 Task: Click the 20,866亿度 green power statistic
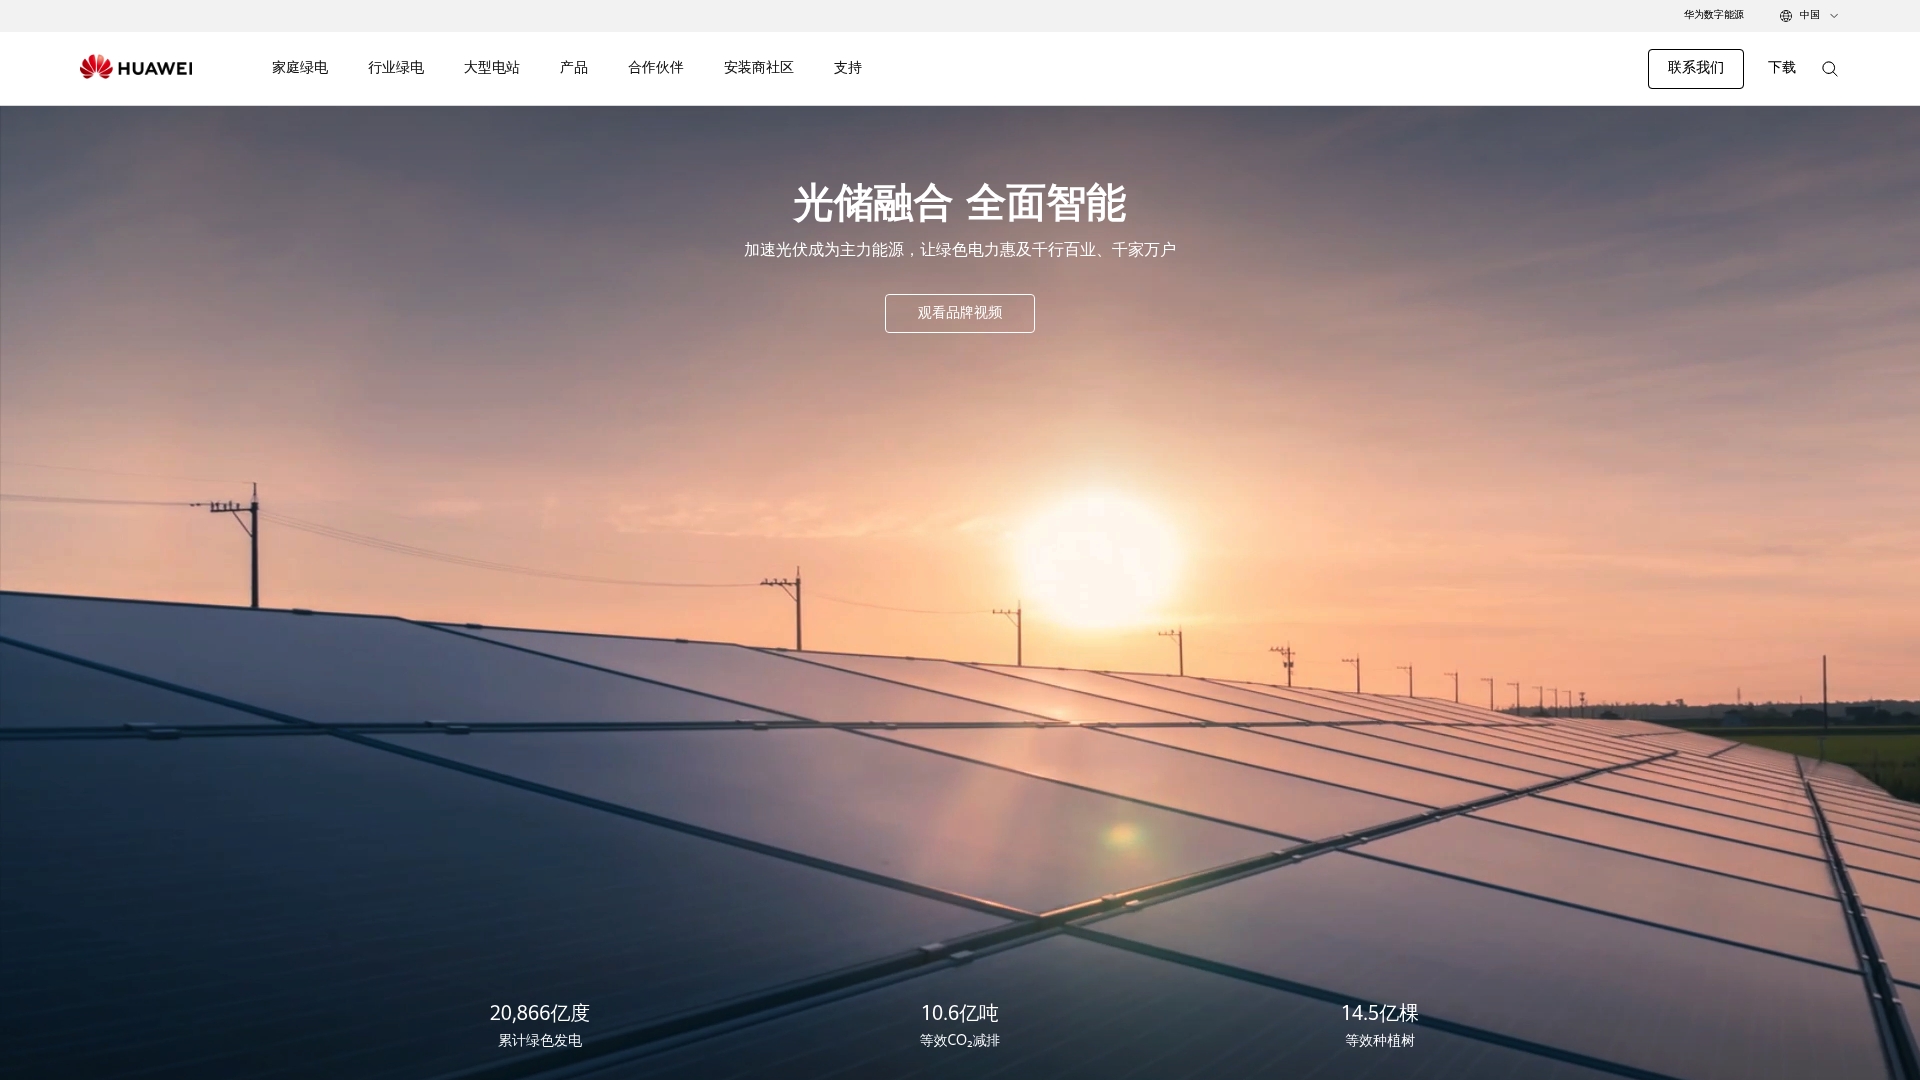pyautogui.click(x=539, y=1013)
